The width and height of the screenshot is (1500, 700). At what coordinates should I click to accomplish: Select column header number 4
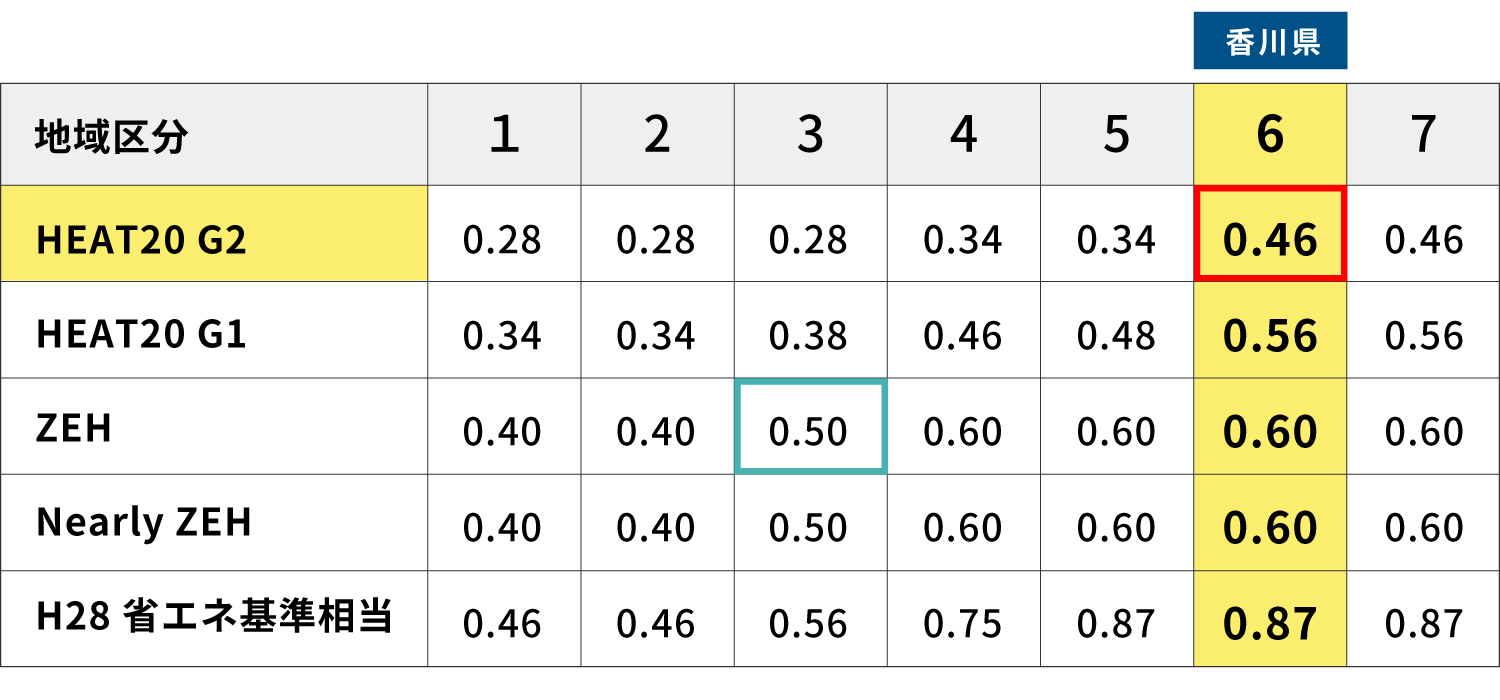pos(963,135)
